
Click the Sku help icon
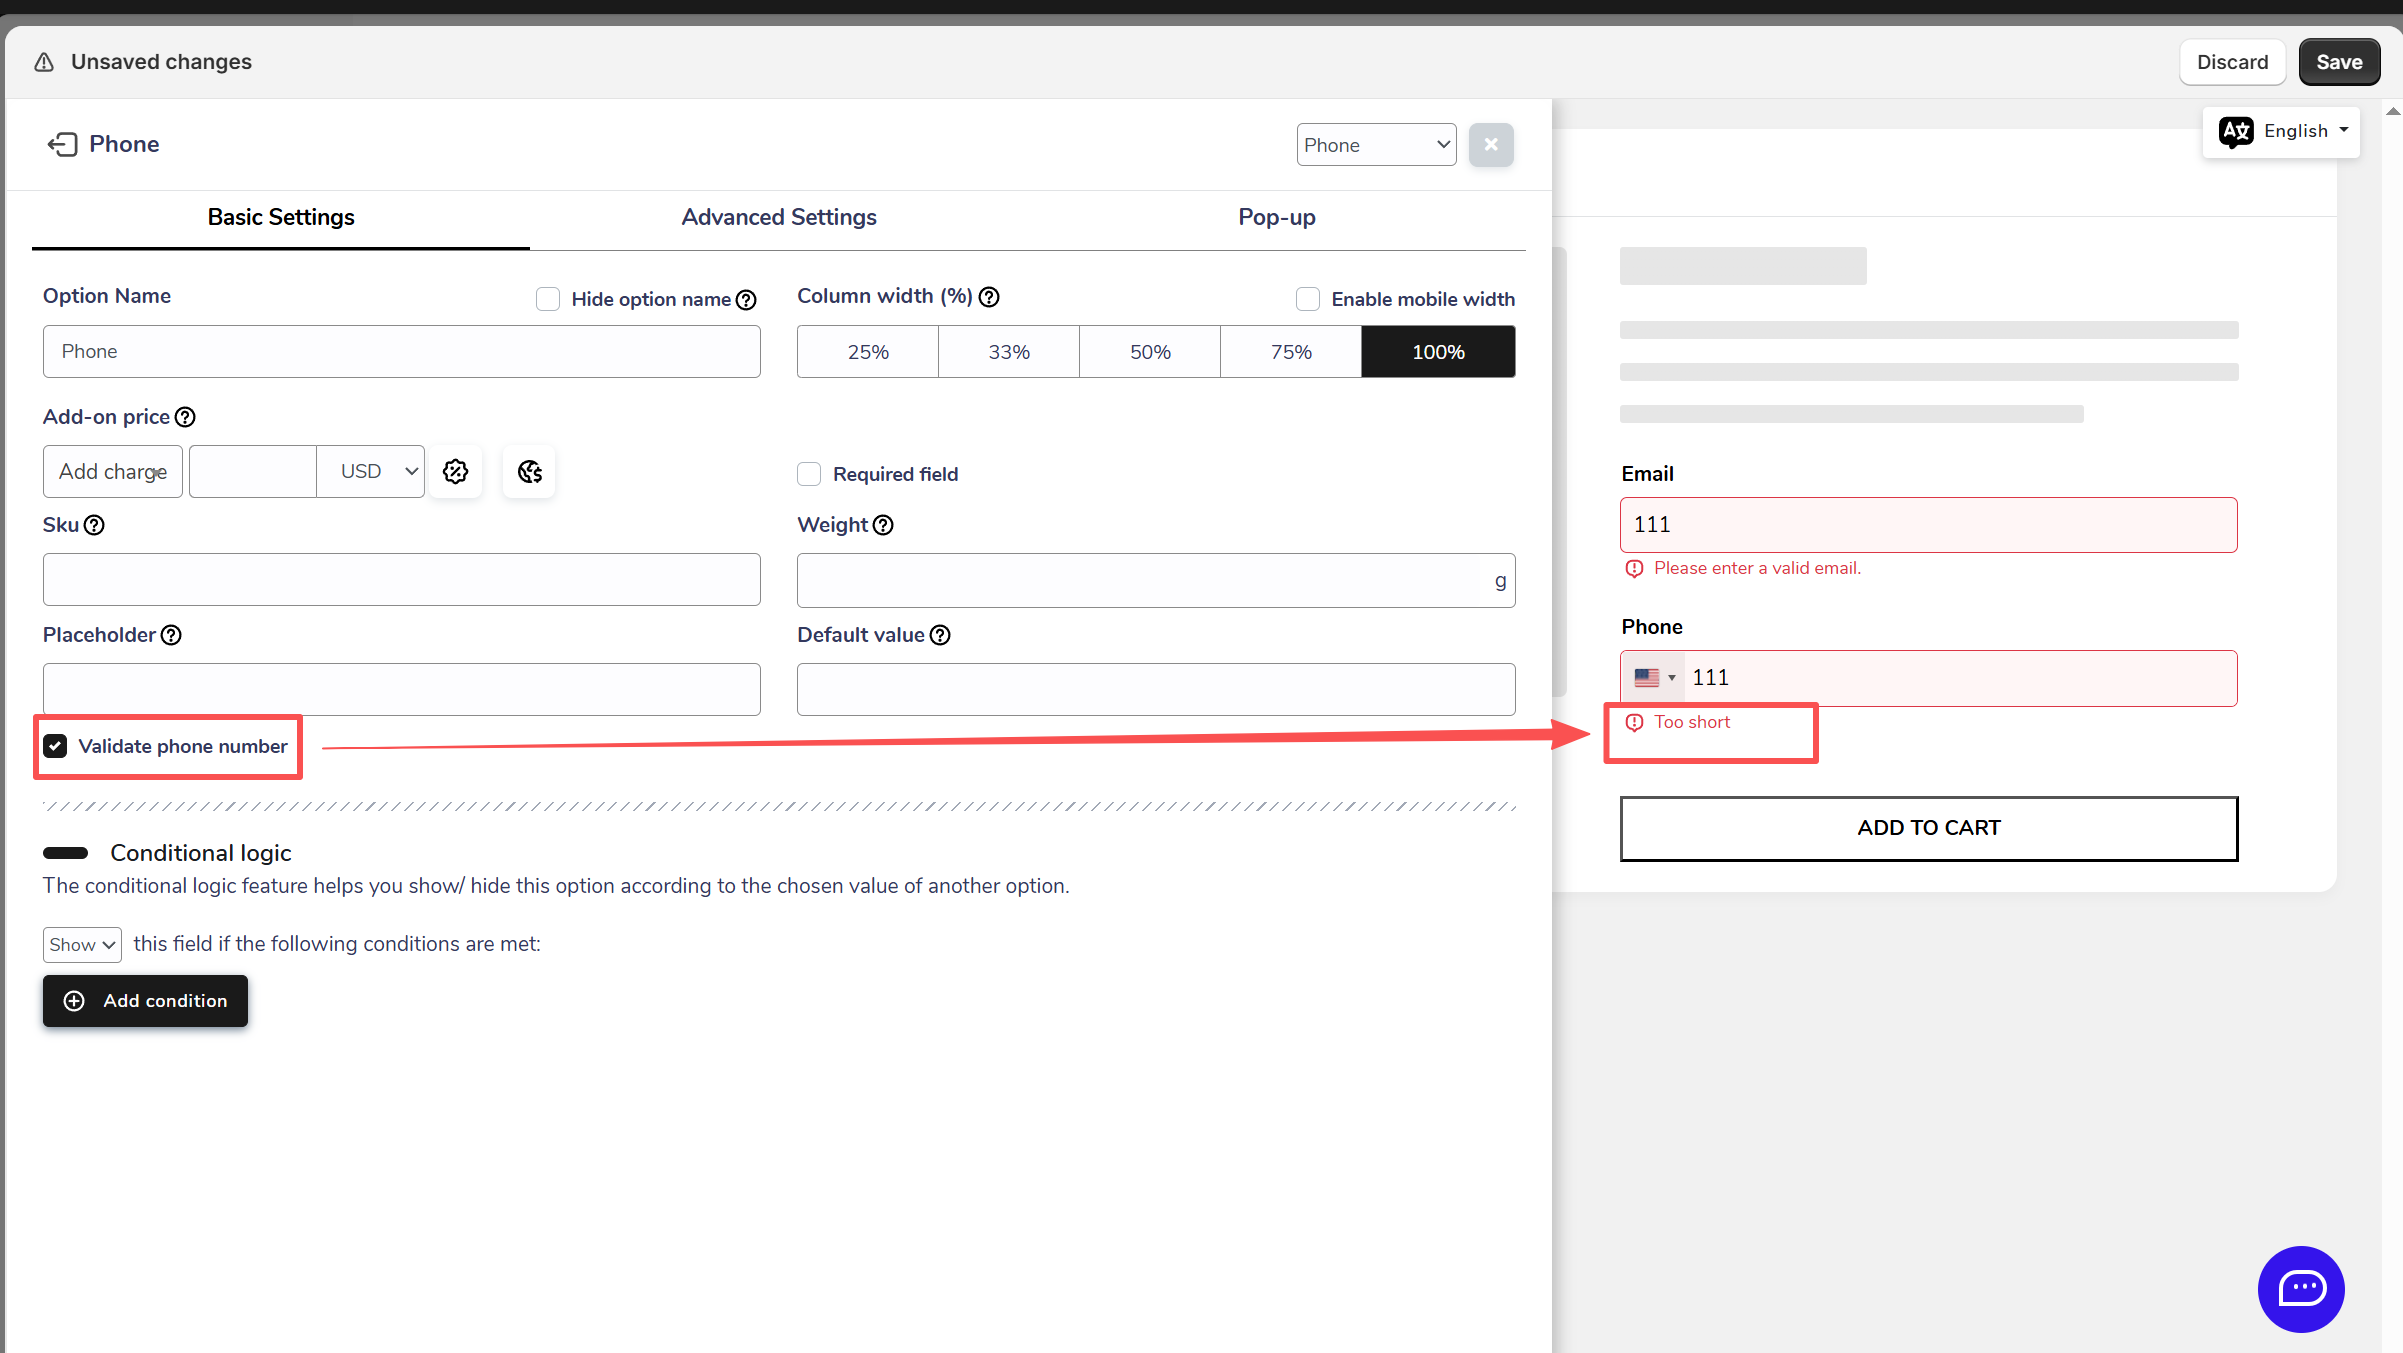point(94,526)
